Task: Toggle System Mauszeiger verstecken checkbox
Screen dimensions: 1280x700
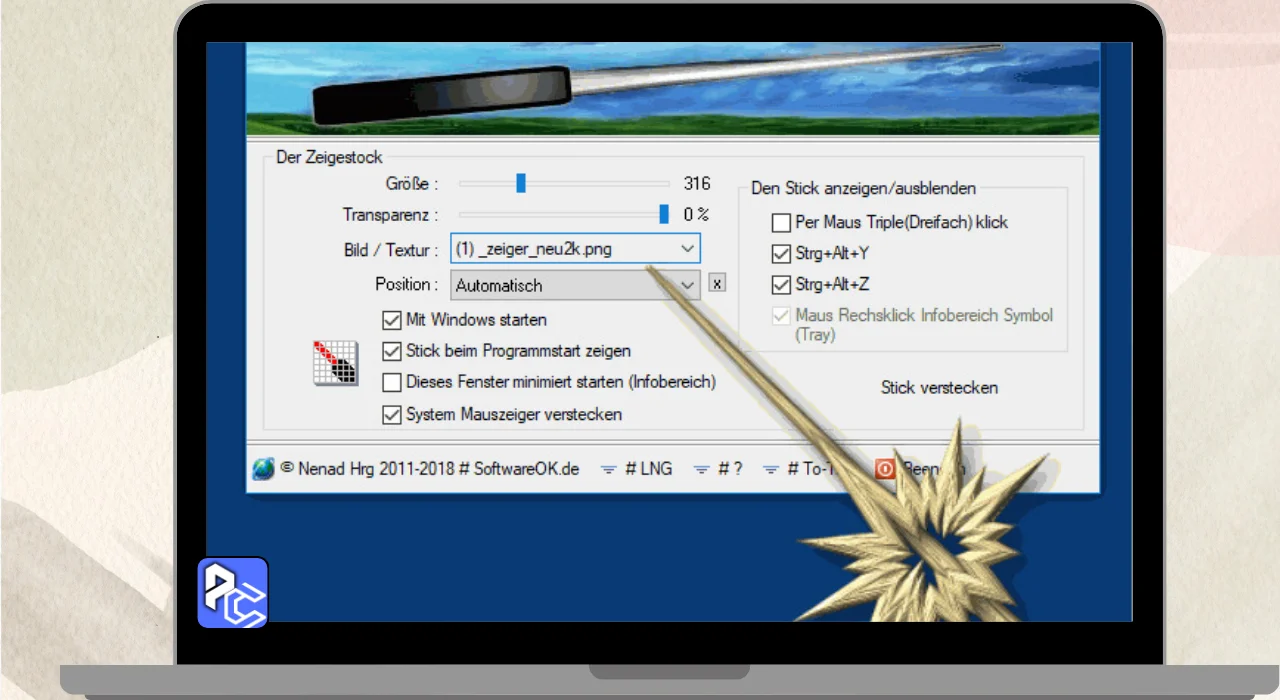Action: 392,414
